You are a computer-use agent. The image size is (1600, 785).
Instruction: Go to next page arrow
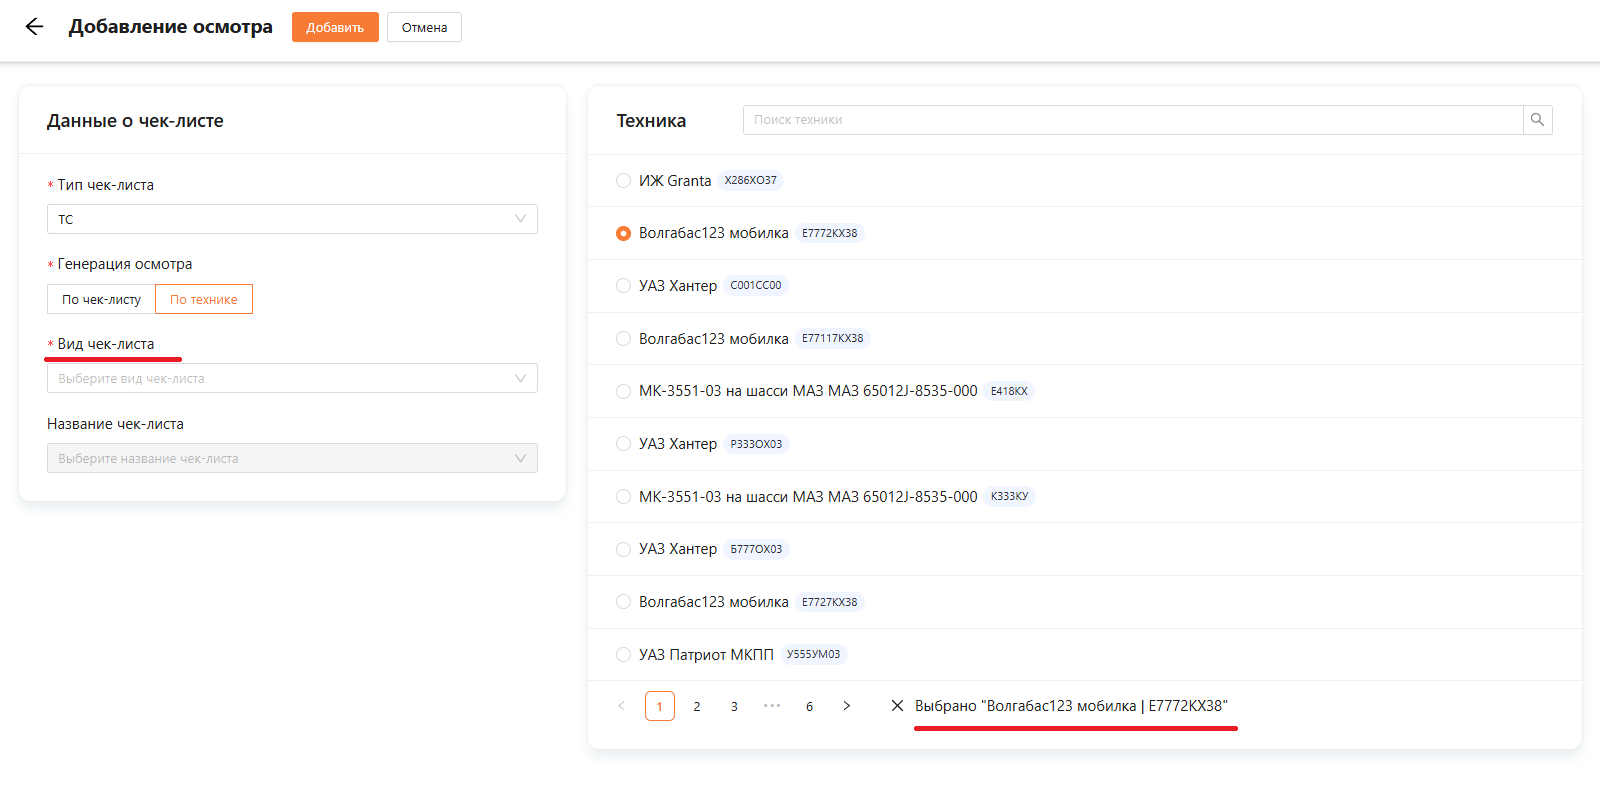point(847,706)
